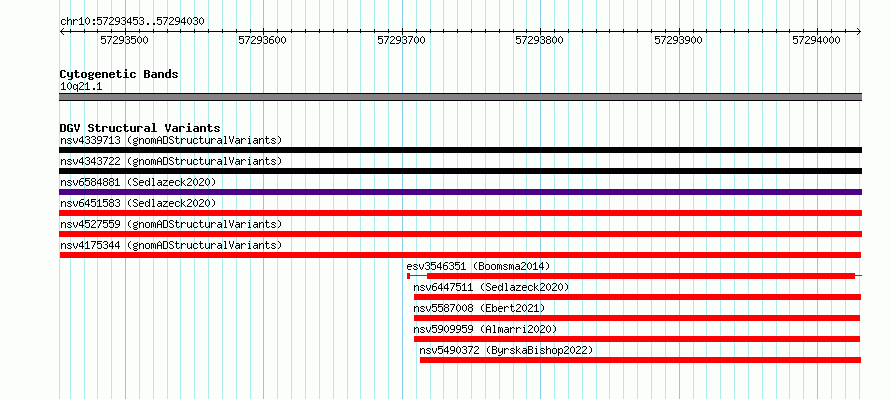This screenshot has height=399, width=890.
Task: Click the 57293700 ruler coordinate
Action: click(x=401, y=40)
